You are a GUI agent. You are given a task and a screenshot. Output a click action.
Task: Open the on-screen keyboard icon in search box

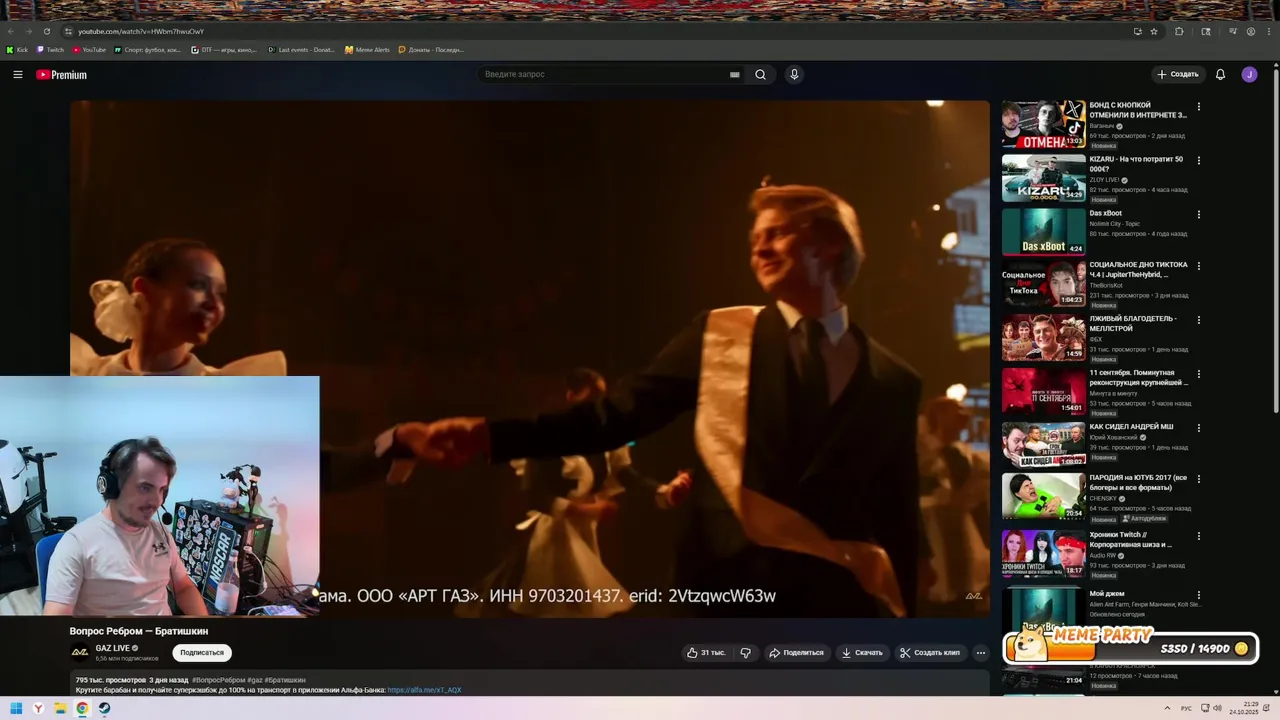tap(734, 74)
